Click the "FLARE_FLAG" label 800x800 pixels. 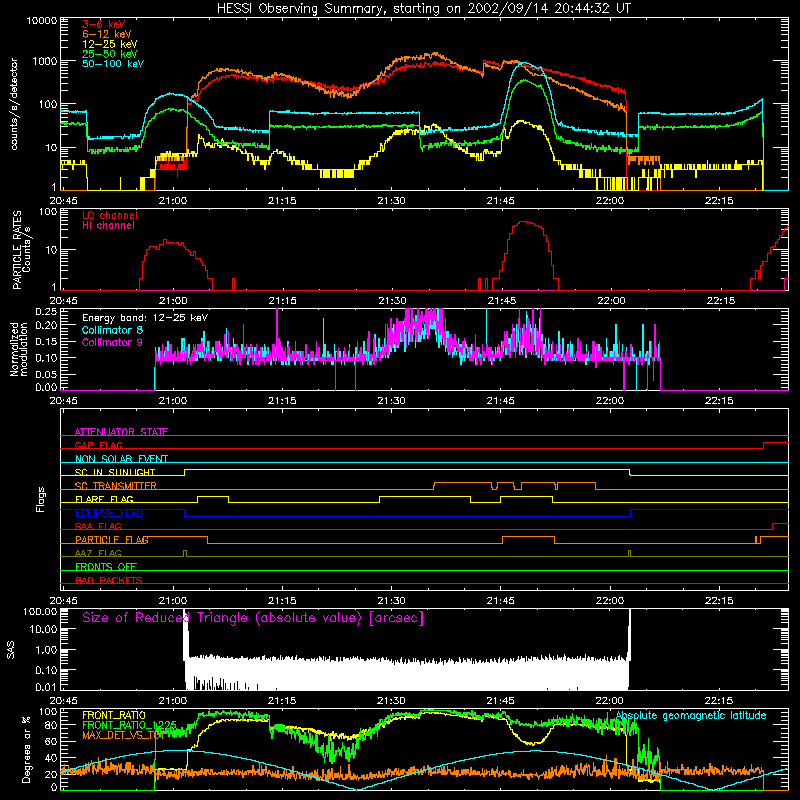pyautogui.click(x=104, y=499)
